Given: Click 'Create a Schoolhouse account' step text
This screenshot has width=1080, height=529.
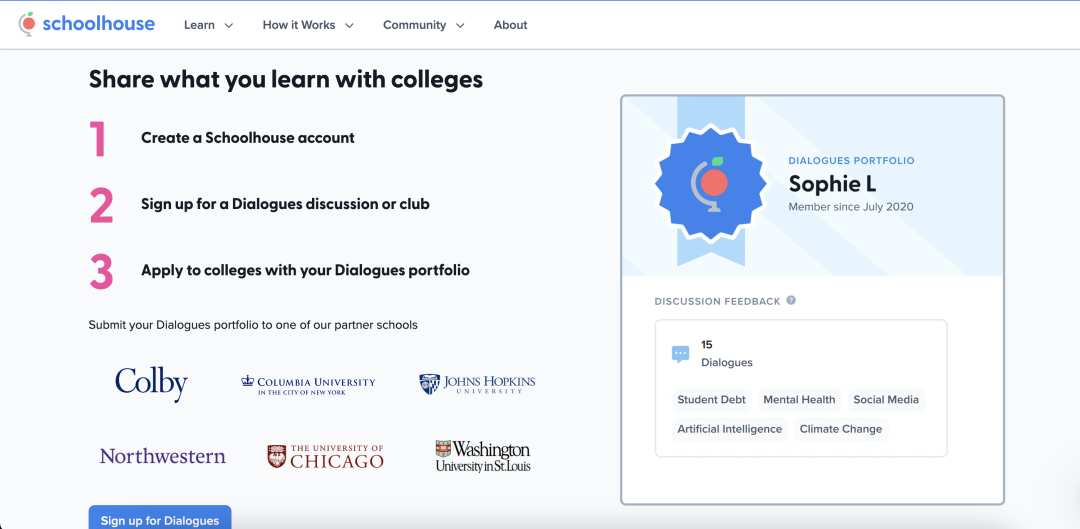Looking at the screenshot, I should coord(248,138).
